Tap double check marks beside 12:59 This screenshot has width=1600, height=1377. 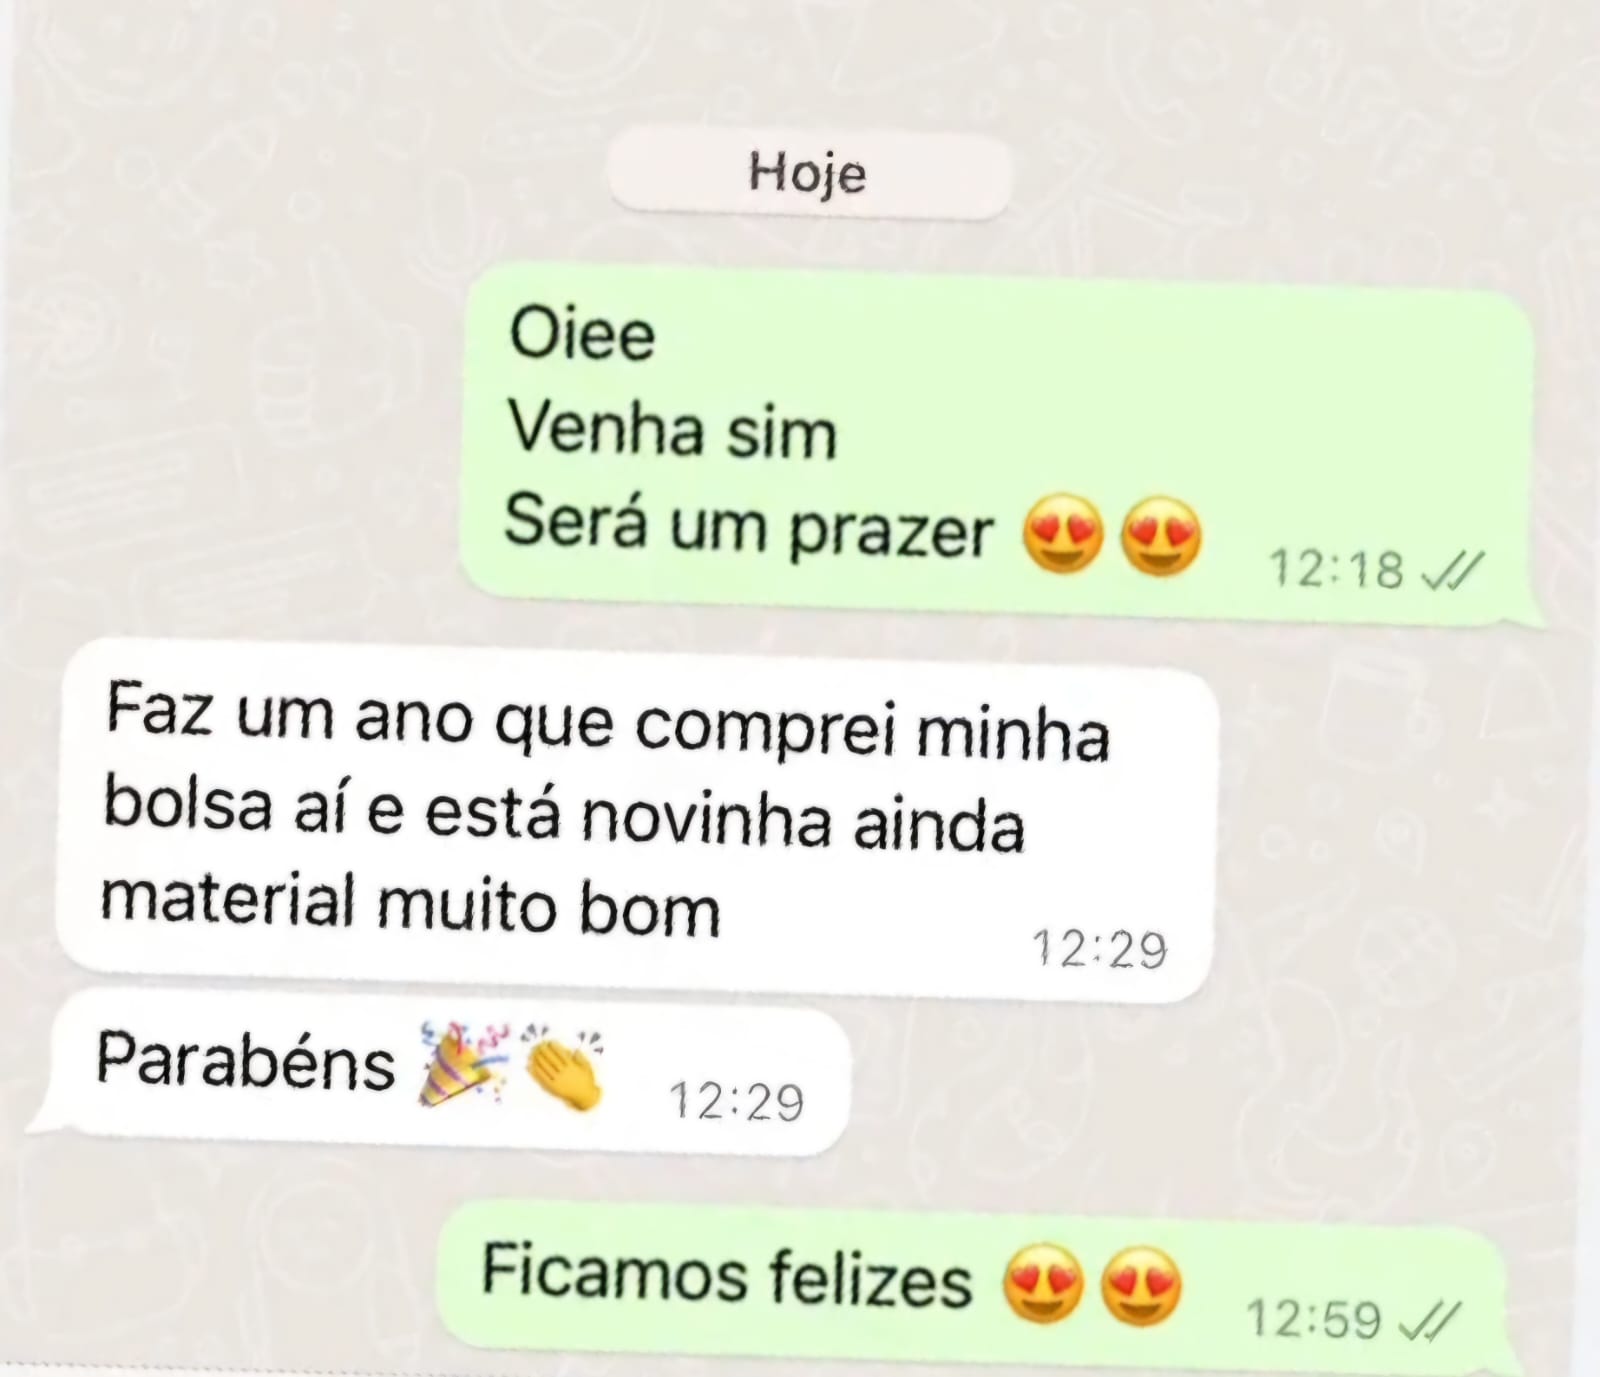click(x=1429, y=1320)
